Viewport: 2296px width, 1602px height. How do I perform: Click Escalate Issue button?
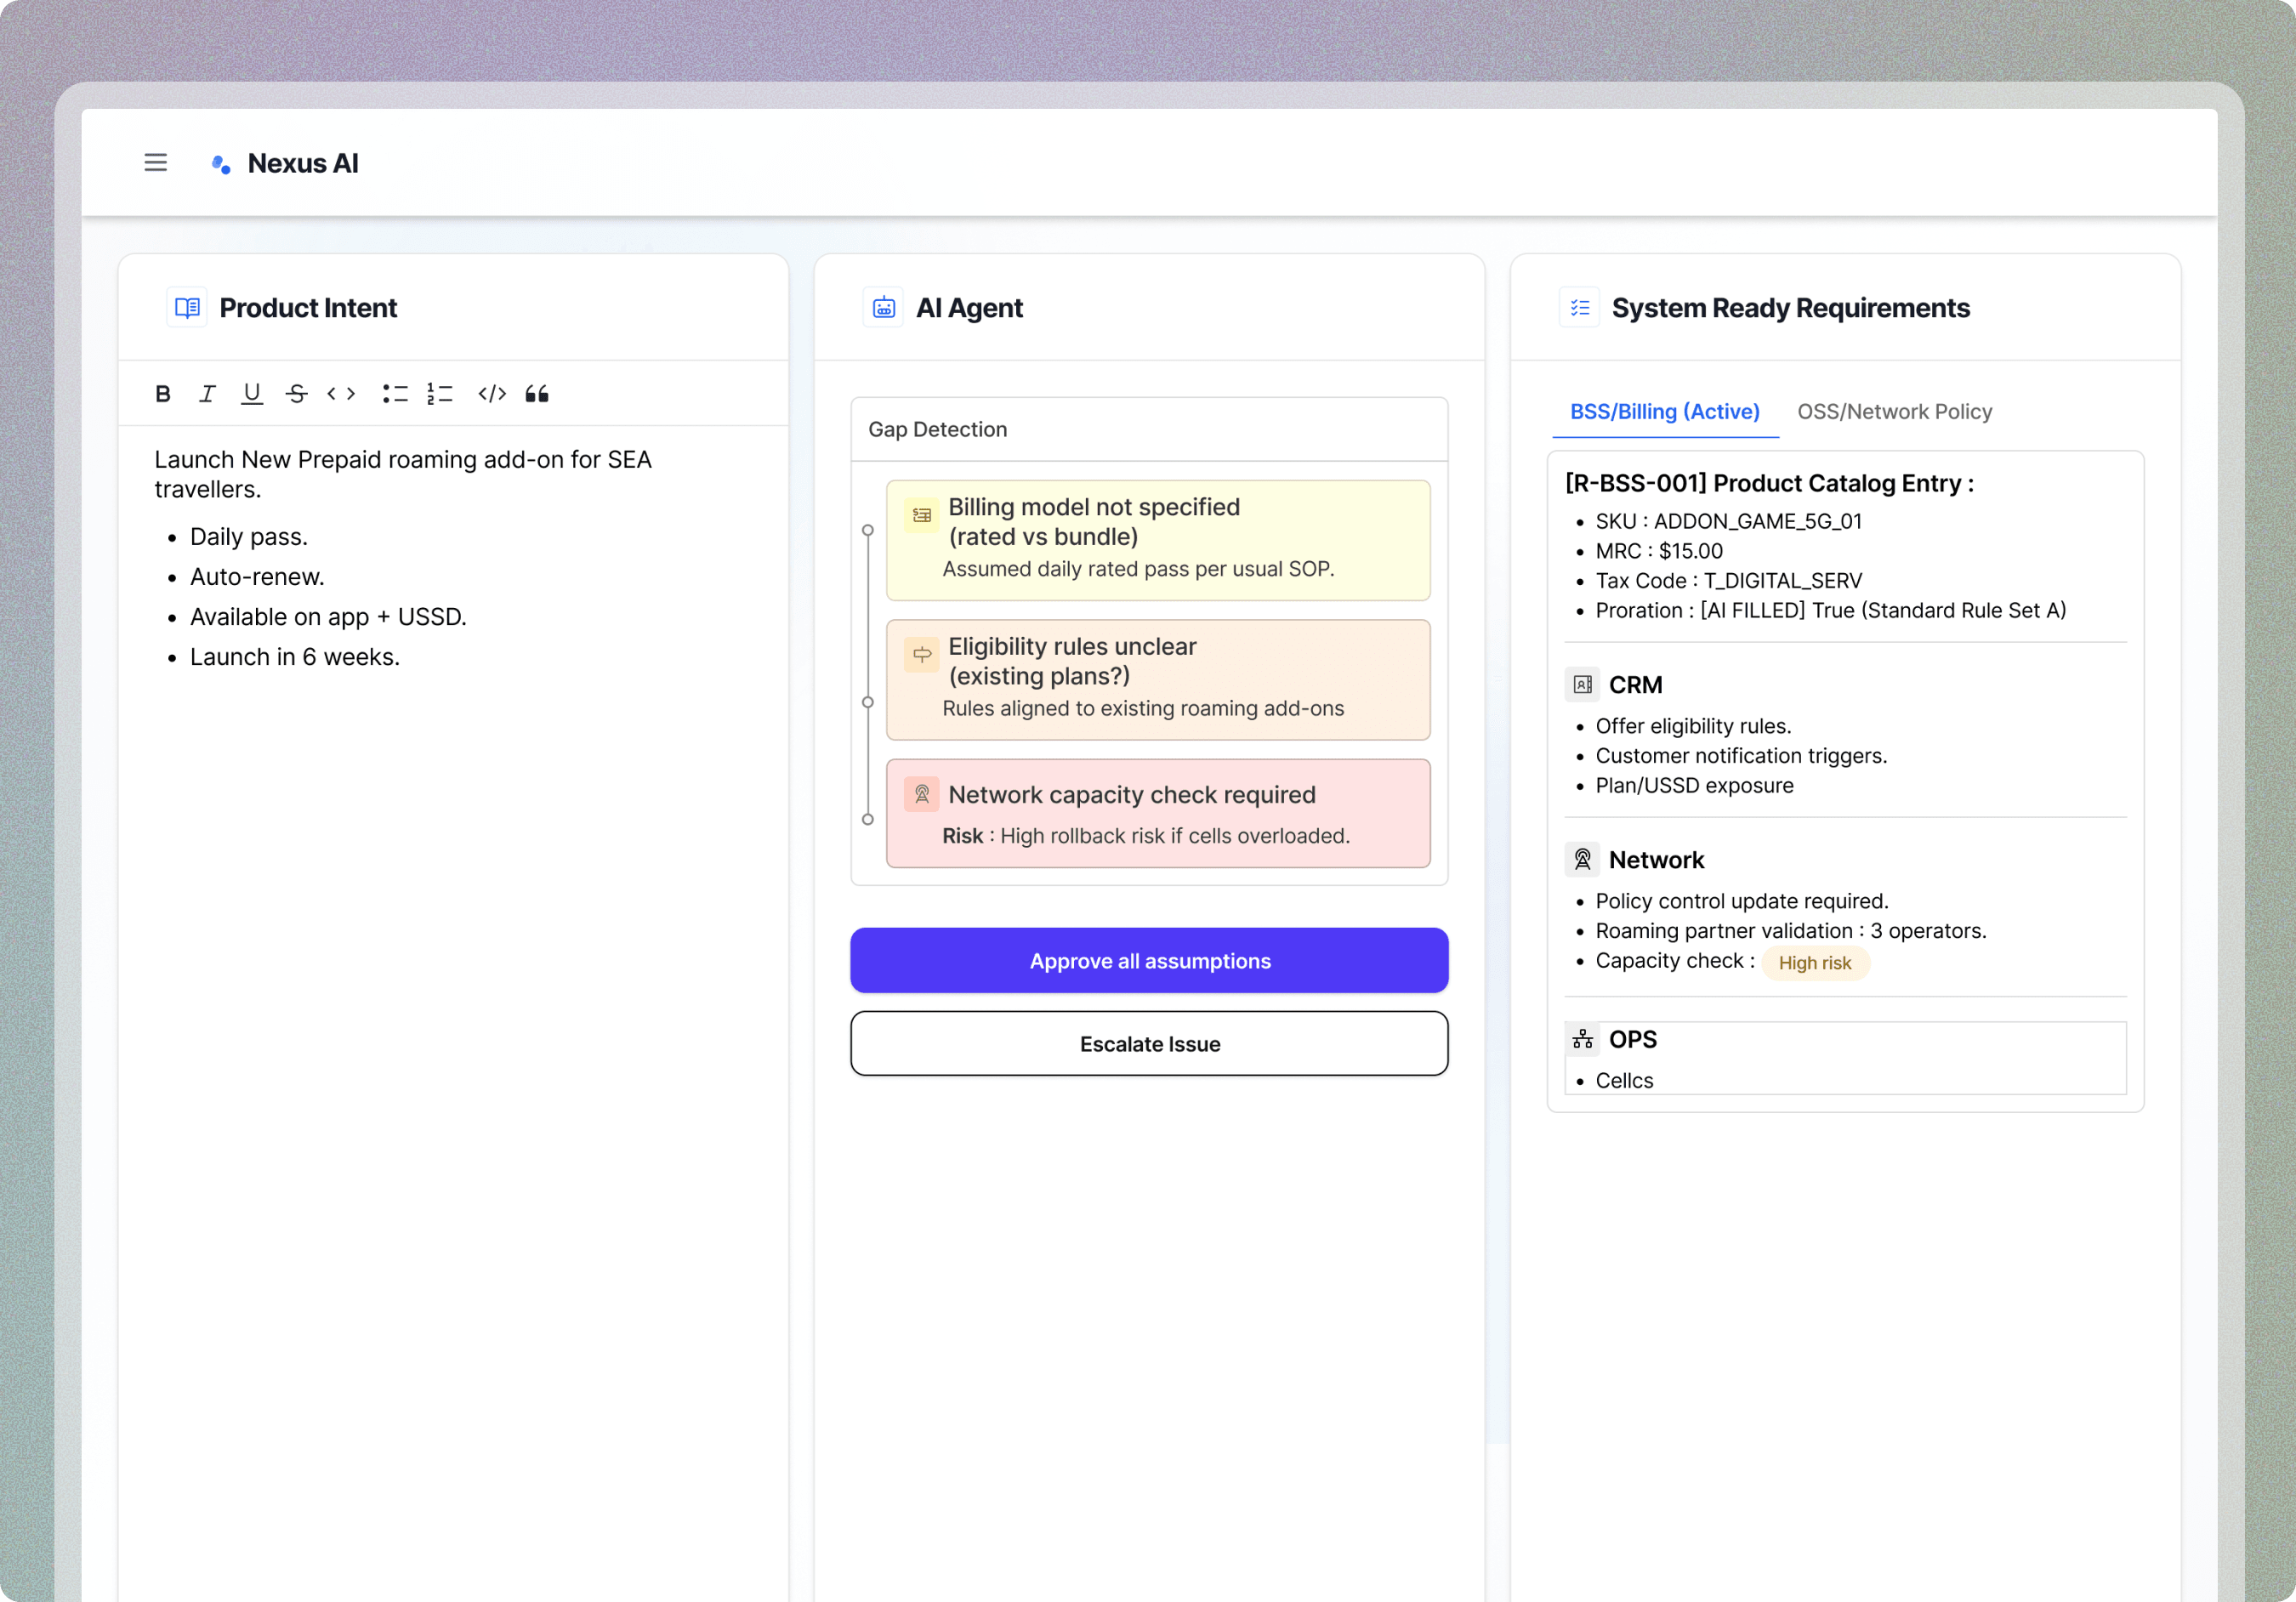pos(1149,1043)
